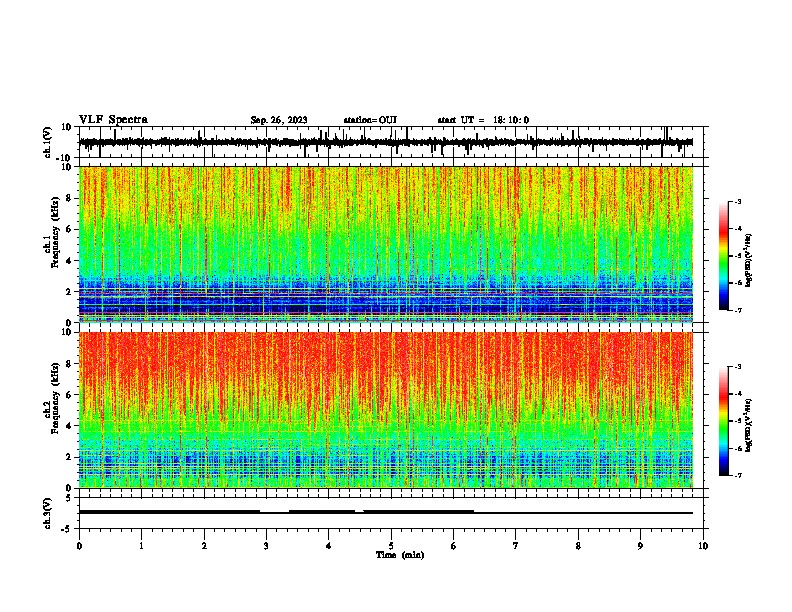Click the time axis tick label "7"
This screenshot has height=612, width=792.
[x=516, y=546]
